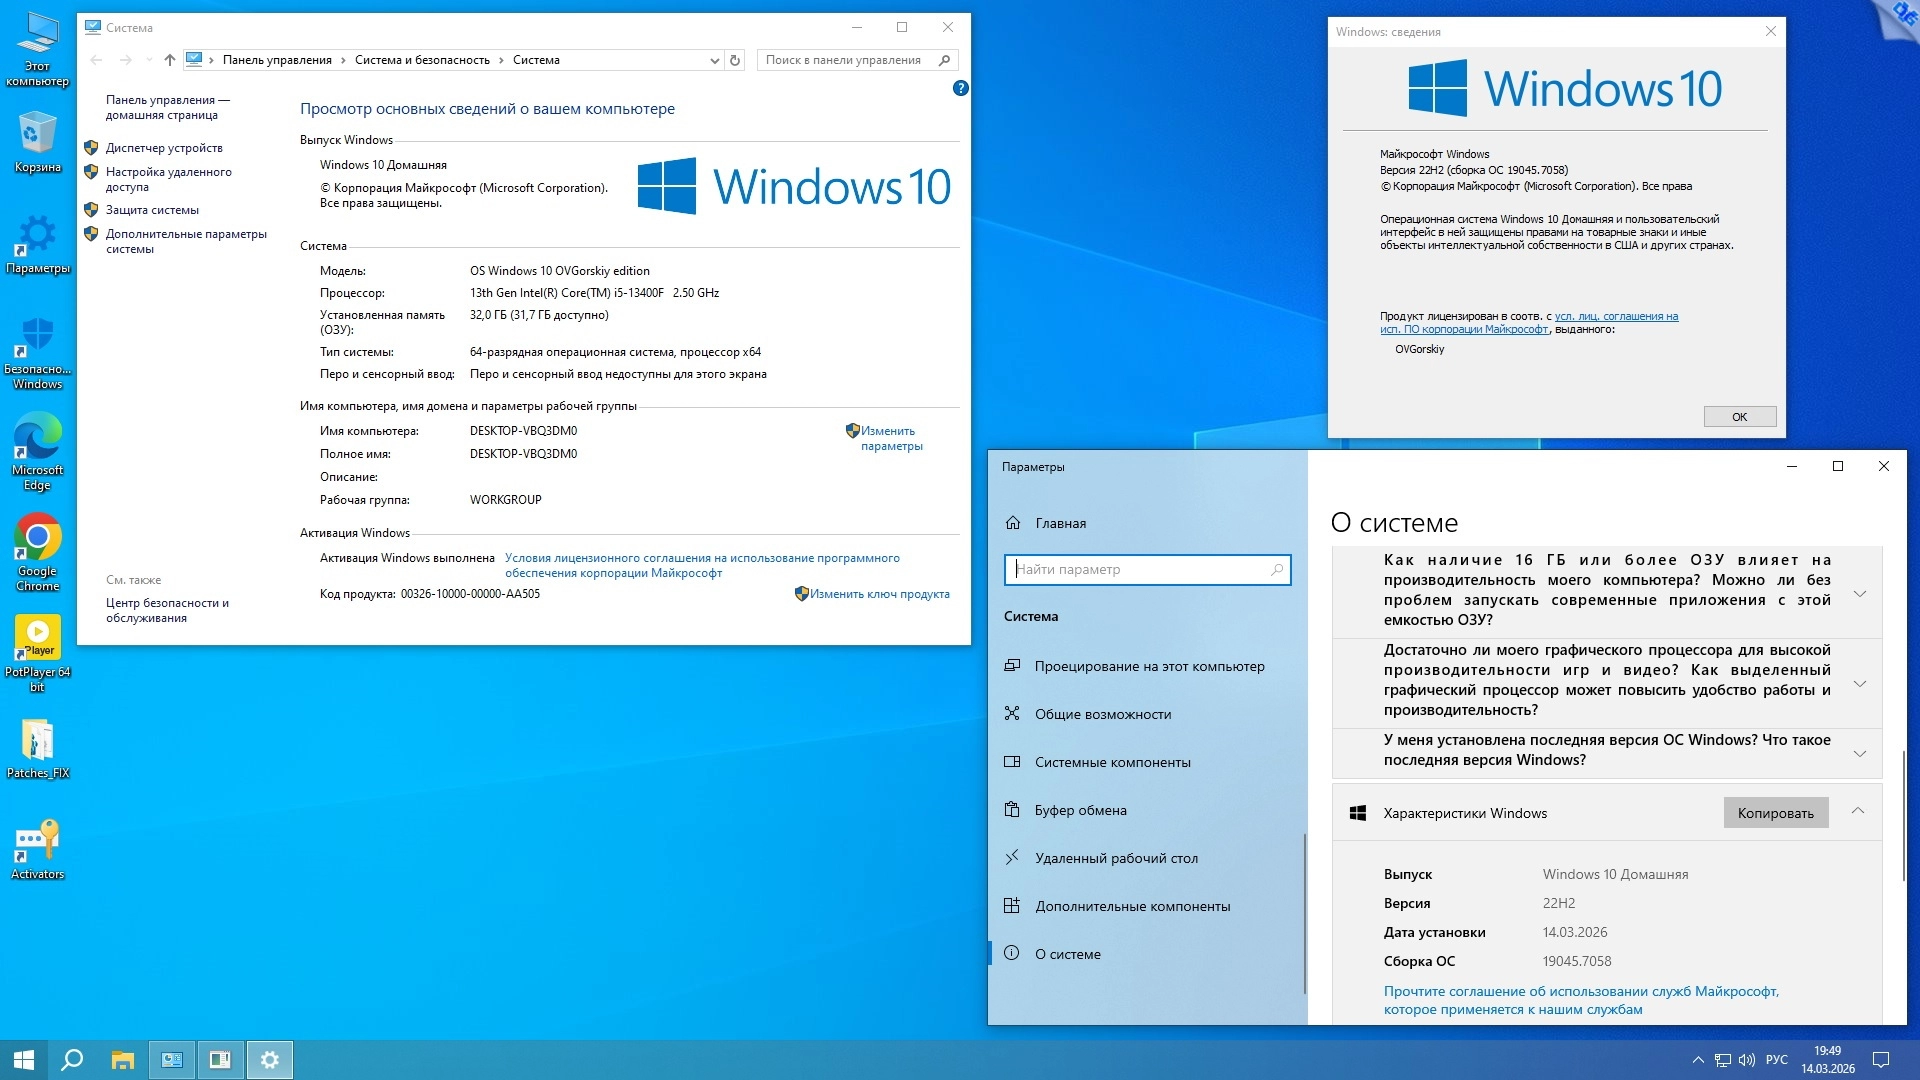Click Изменить ключ продукта link
The image size is (1920, 1080).
[x=879, y=594]
